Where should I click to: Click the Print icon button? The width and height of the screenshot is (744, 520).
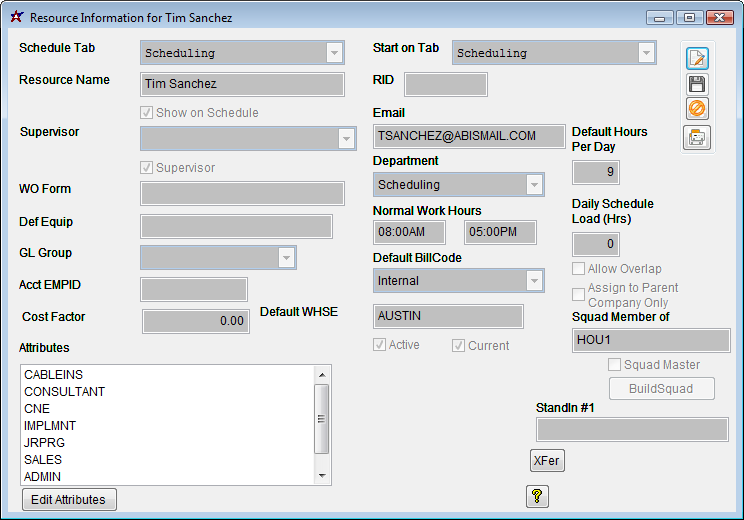pyautogui.click(x=697, y=138)
